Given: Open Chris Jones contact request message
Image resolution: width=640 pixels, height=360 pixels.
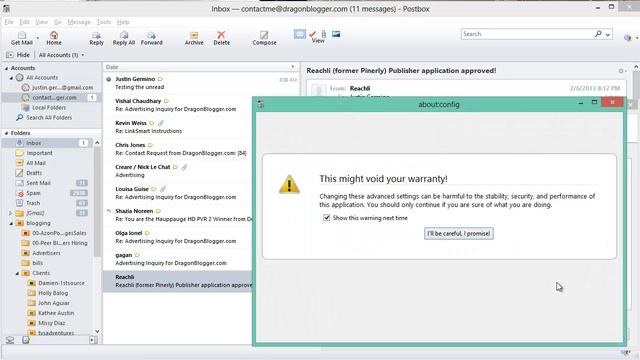Looking at the screenshot, I should point(178,149).
